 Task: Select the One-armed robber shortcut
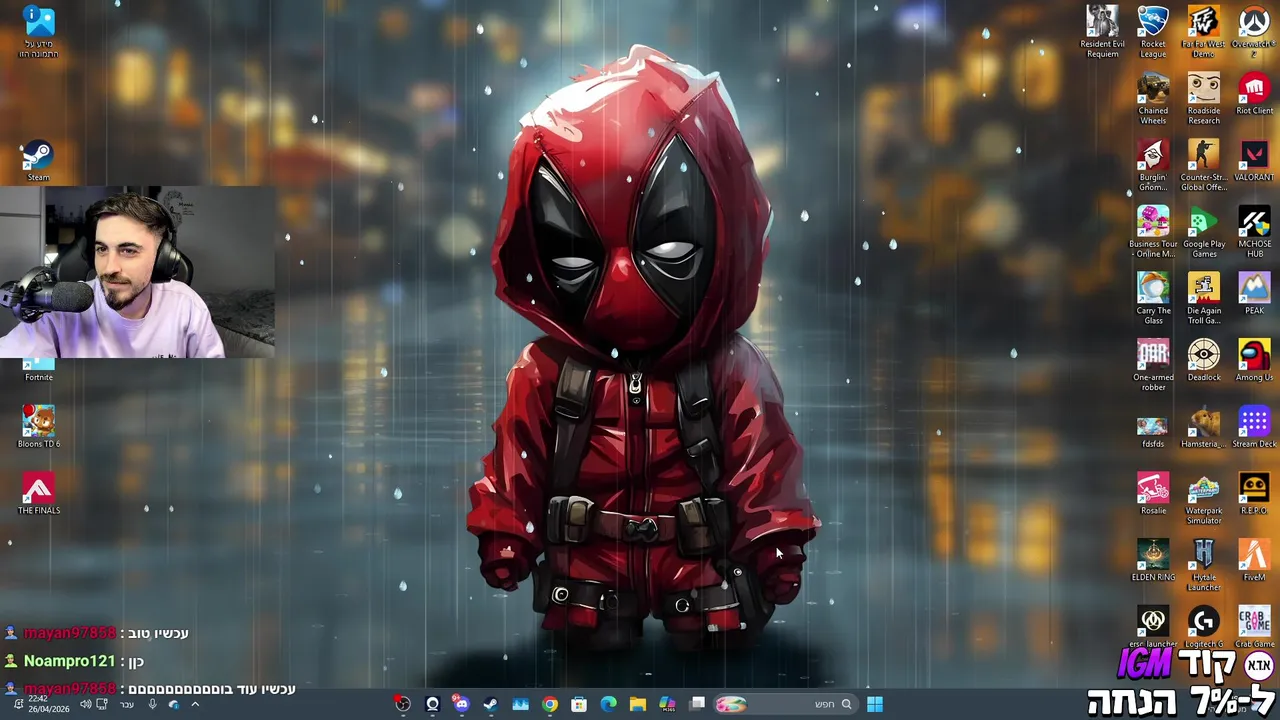click(1153, 366)
